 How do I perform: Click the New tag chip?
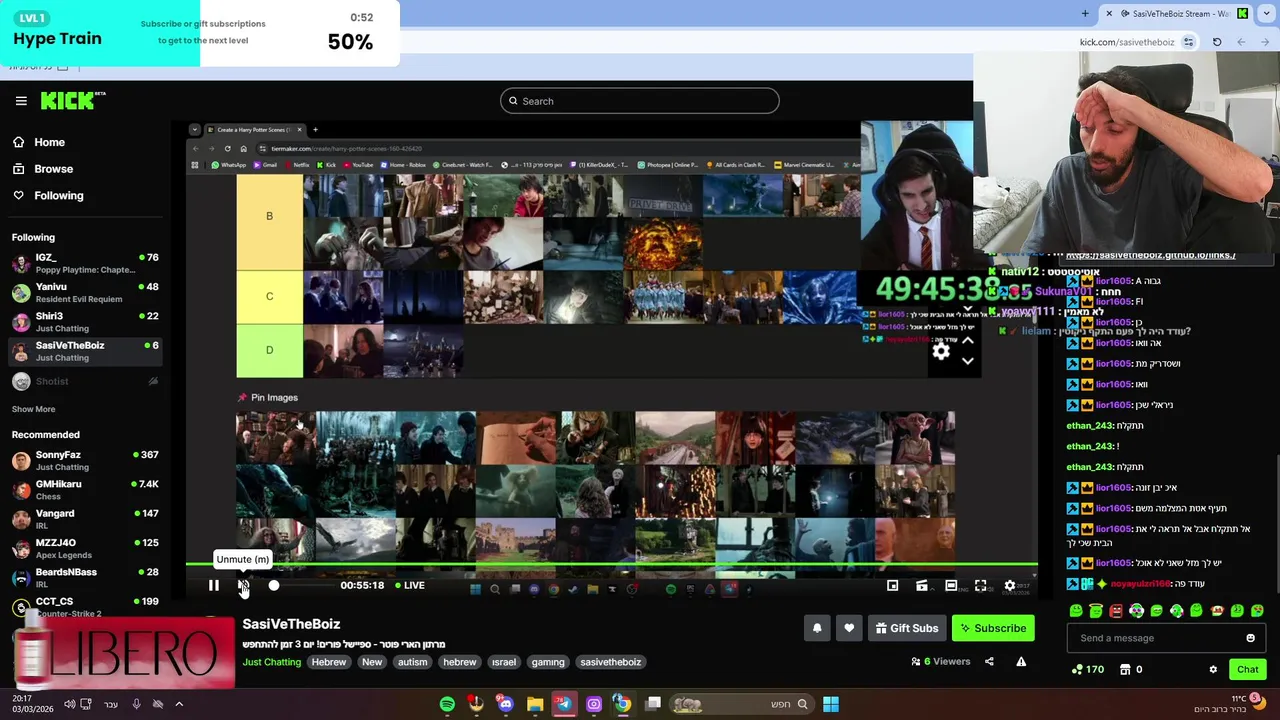(x=372, y=662)
